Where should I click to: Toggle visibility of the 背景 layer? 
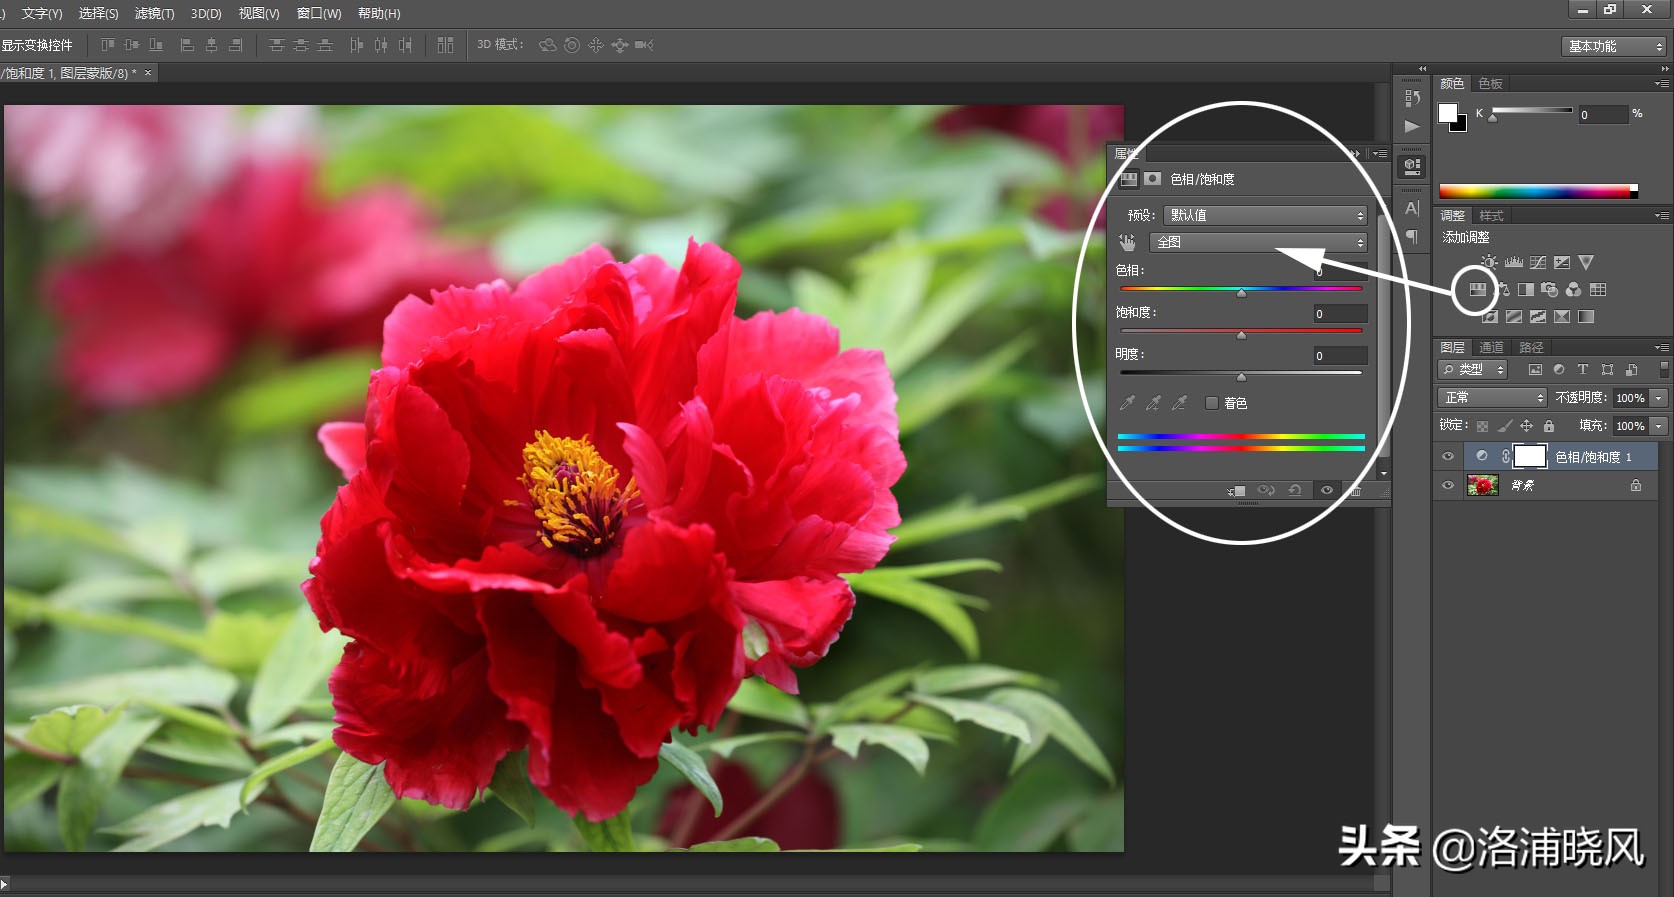click(x=1447, y=486)
